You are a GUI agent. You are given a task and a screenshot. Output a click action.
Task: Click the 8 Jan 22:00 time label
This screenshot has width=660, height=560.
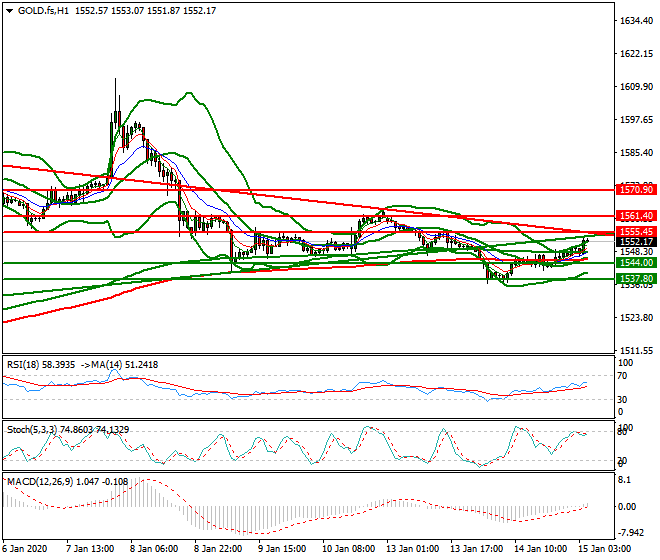point(218,549)
